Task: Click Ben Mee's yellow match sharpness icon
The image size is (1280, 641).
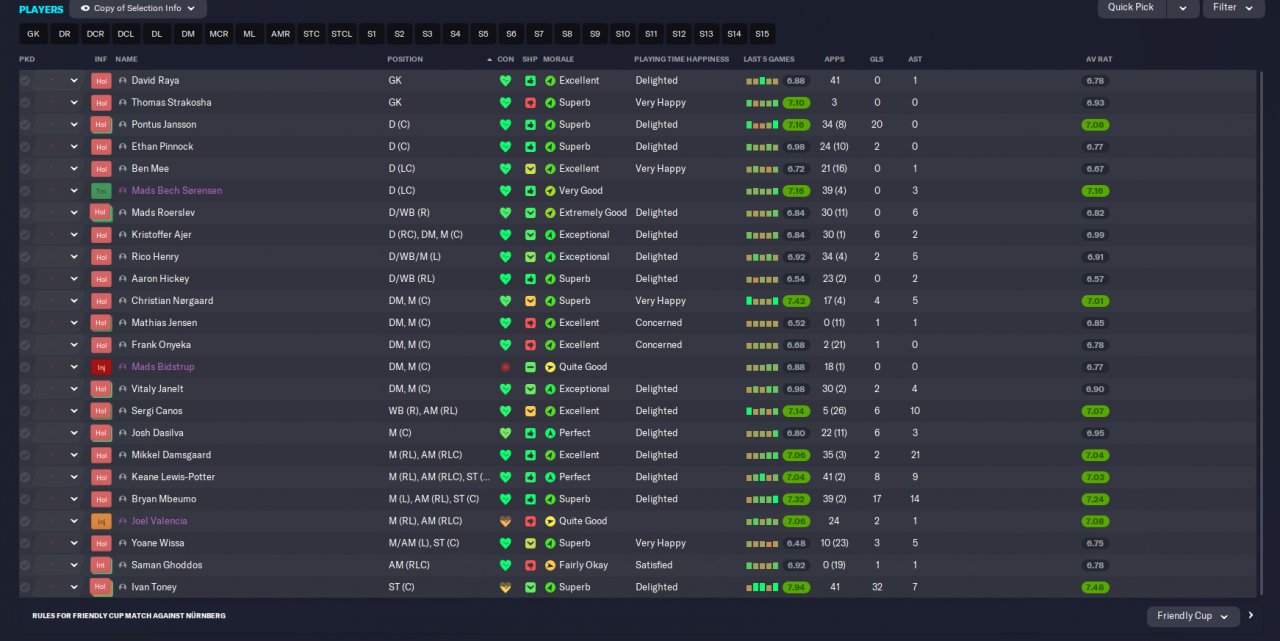Action: [x=530, y=168]
